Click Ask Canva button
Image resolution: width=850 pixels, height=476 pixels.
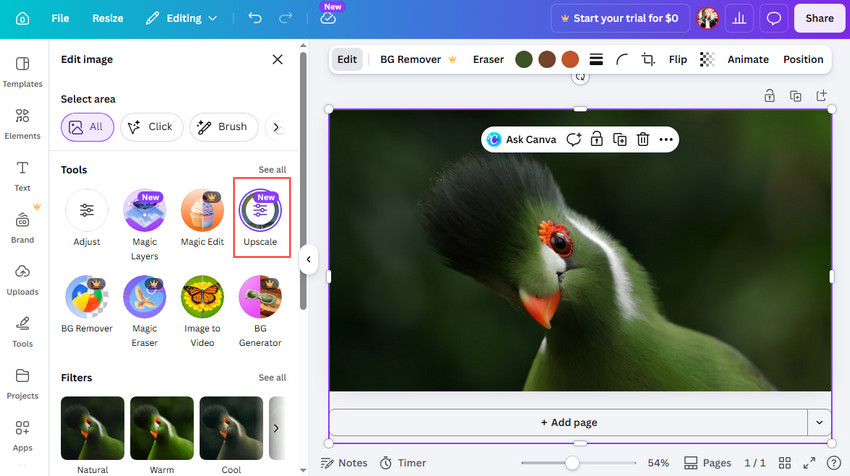(521, 139)
